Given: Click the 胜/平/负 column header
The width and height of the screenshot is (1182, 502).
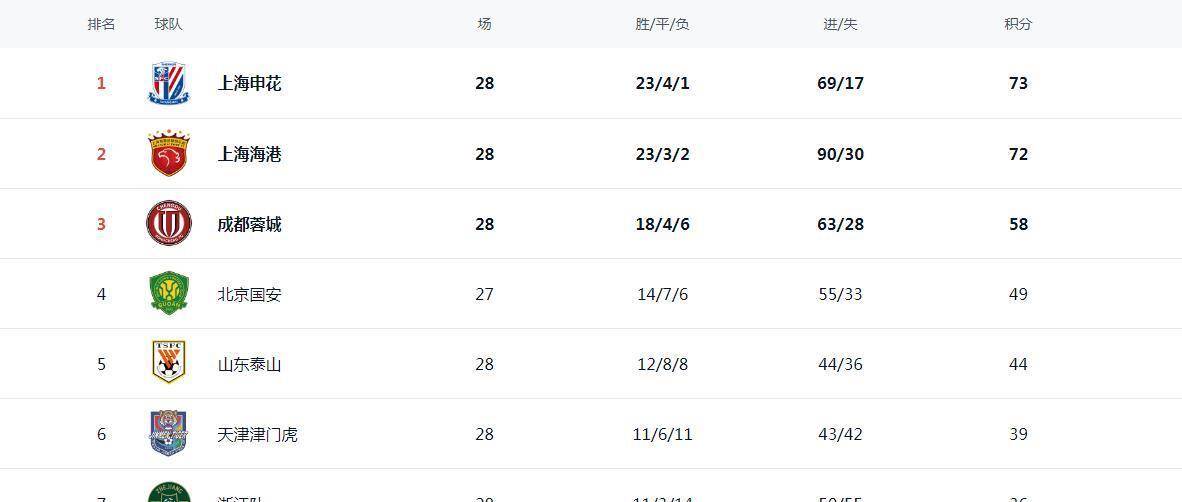Looking at the screenshot, I should click(x=663, y=24).
